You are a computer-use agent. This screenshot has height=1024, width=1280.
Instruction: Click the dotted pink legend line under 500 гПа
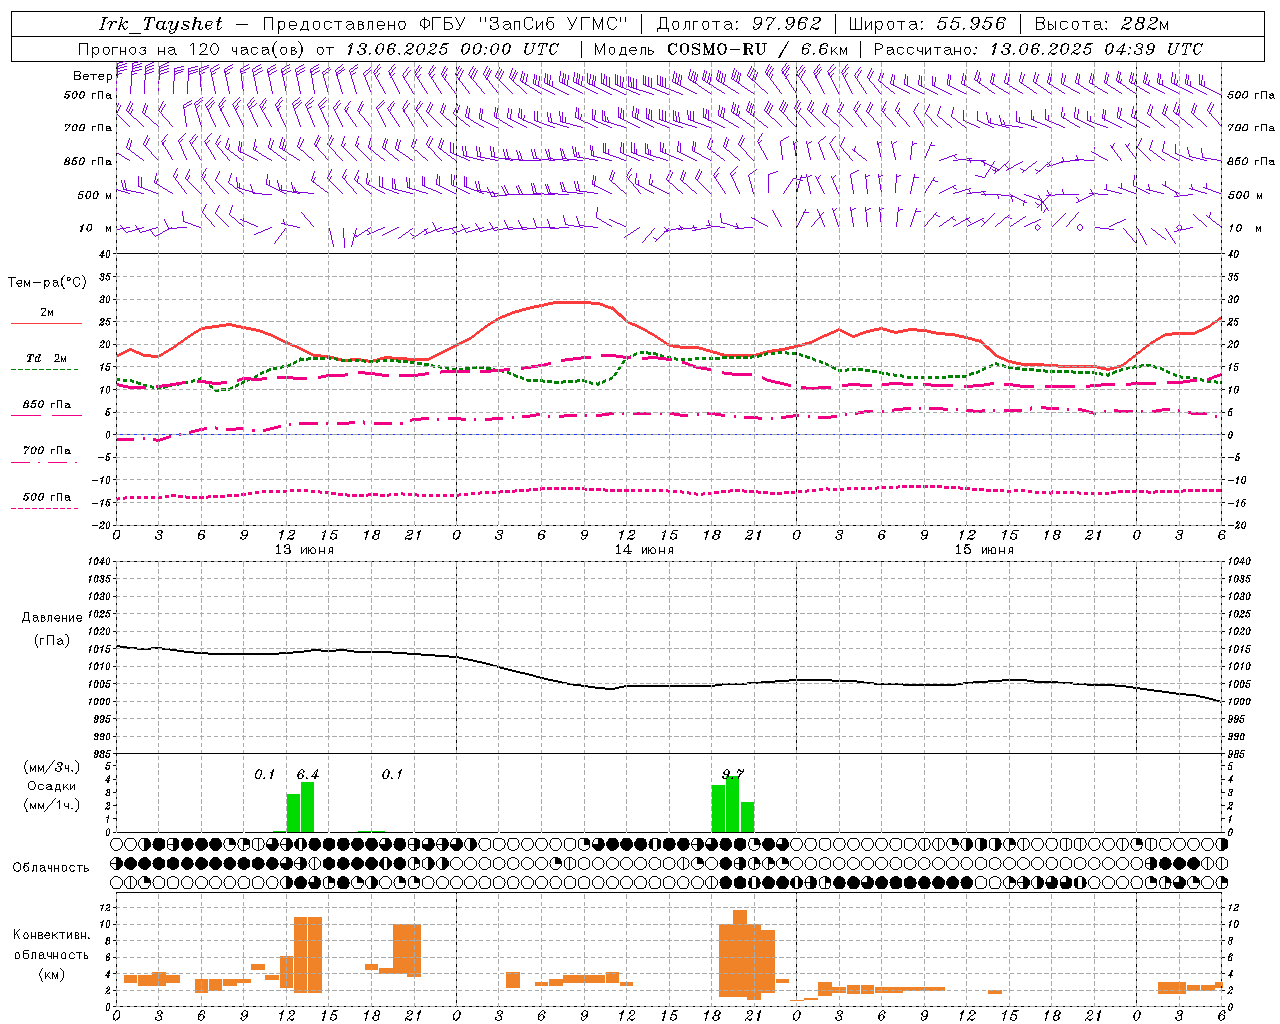44,508
